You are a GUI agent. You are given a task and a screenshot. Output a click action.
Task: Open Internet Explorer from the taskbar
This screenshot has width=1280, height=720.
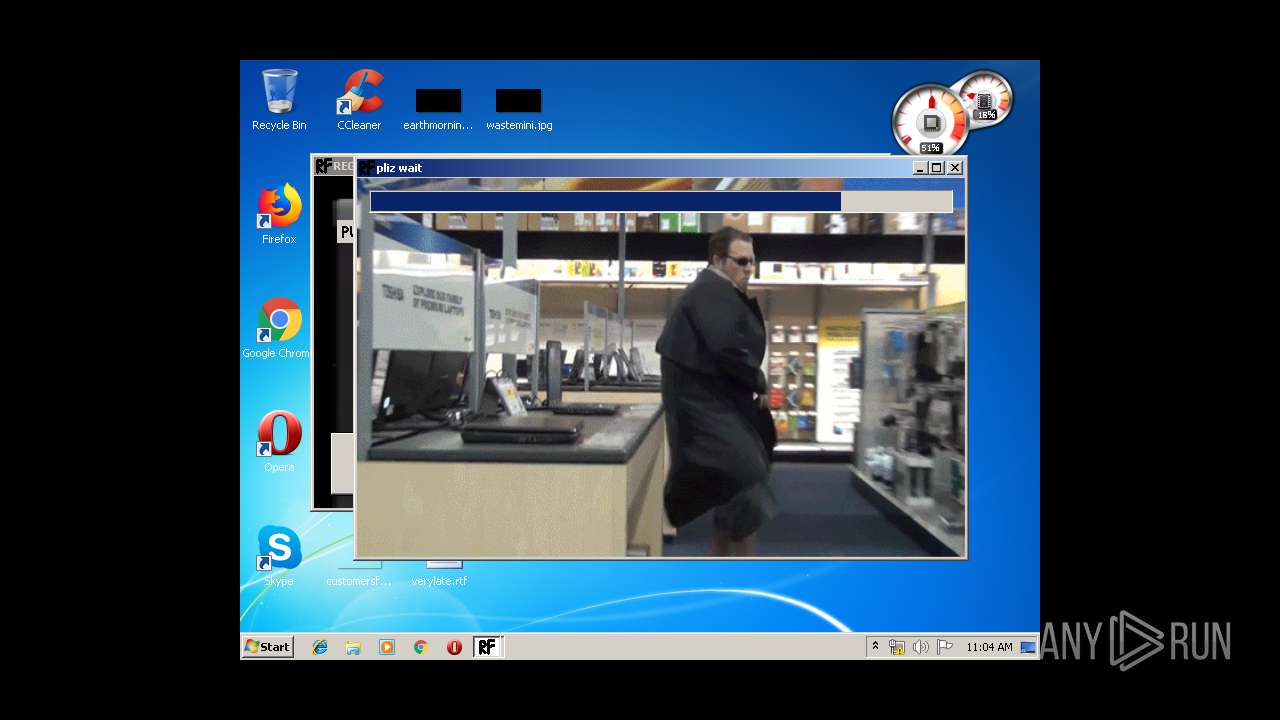tap(320, 647)
